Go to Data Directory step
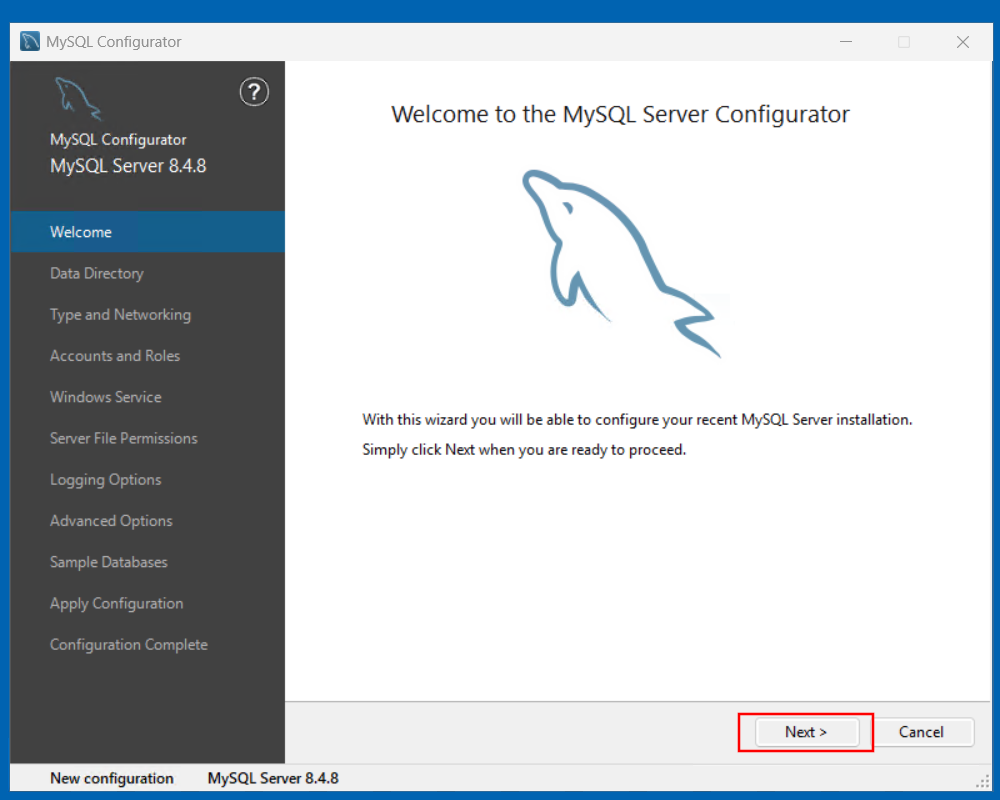The image size is (1000, 800). 147,273
